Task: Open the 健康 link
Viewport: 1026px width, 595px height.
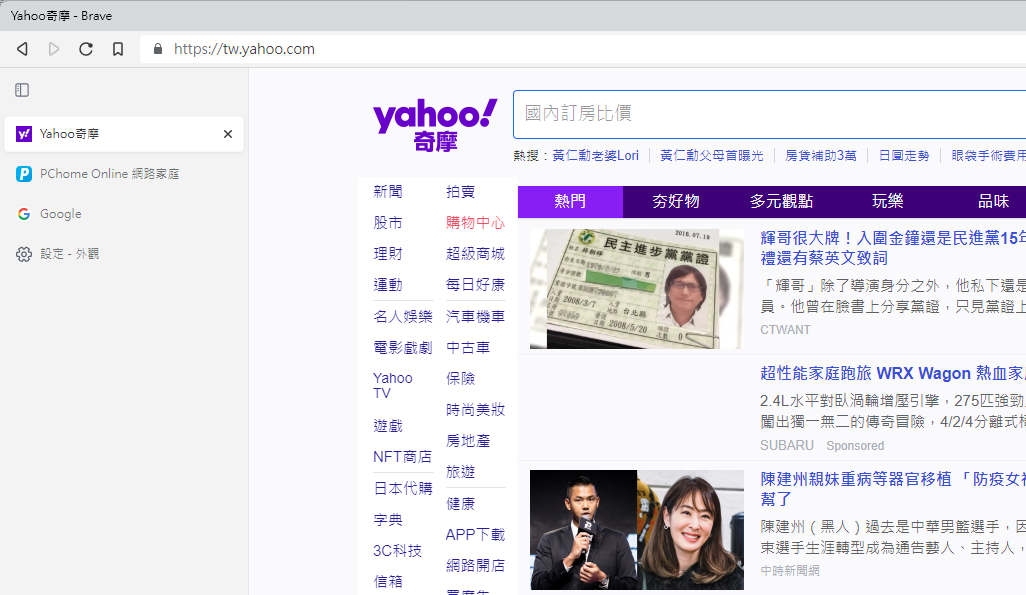Action: 461,504
